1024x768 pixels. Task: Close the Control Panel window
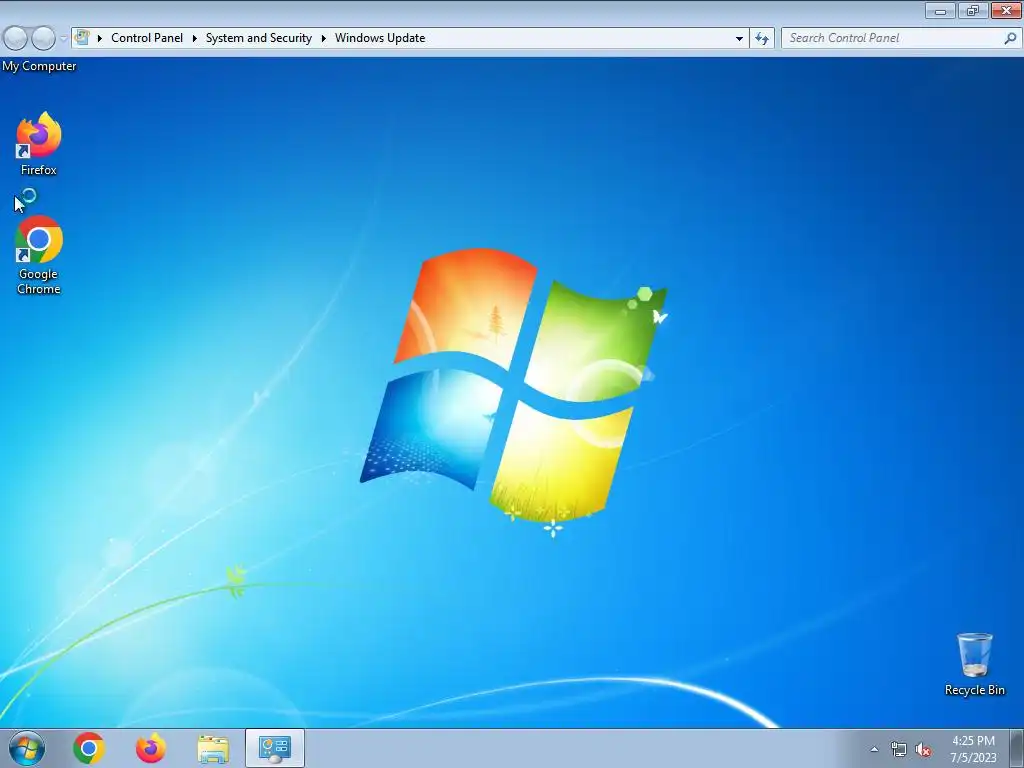click(1006, 10)
